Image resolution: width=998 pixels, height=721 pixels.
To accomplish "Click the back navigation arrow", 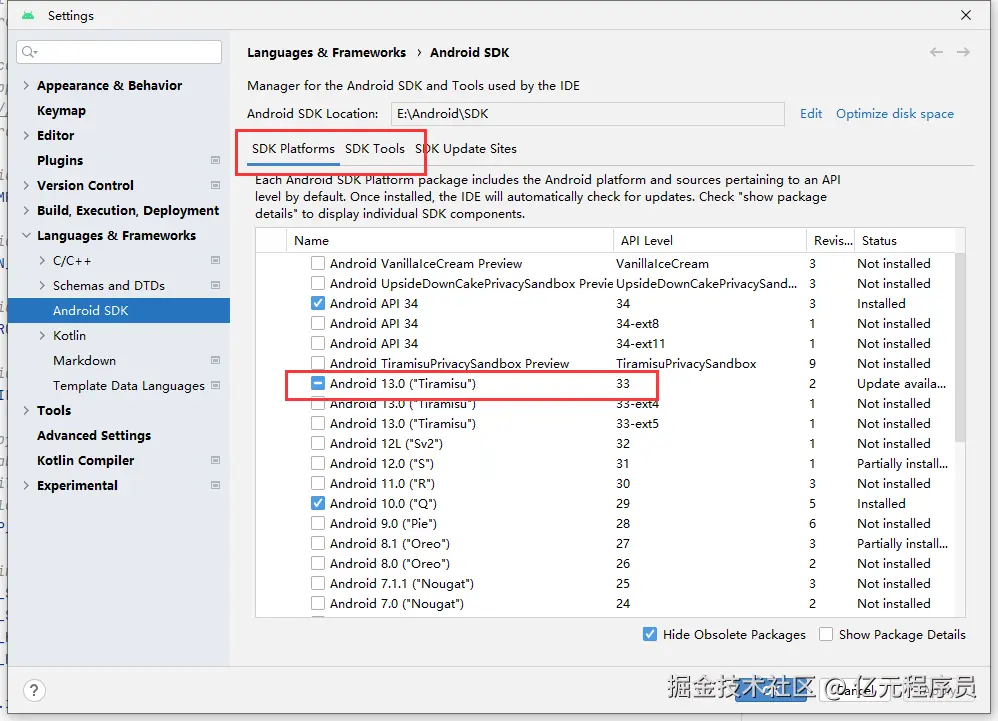I will point(936,52).
